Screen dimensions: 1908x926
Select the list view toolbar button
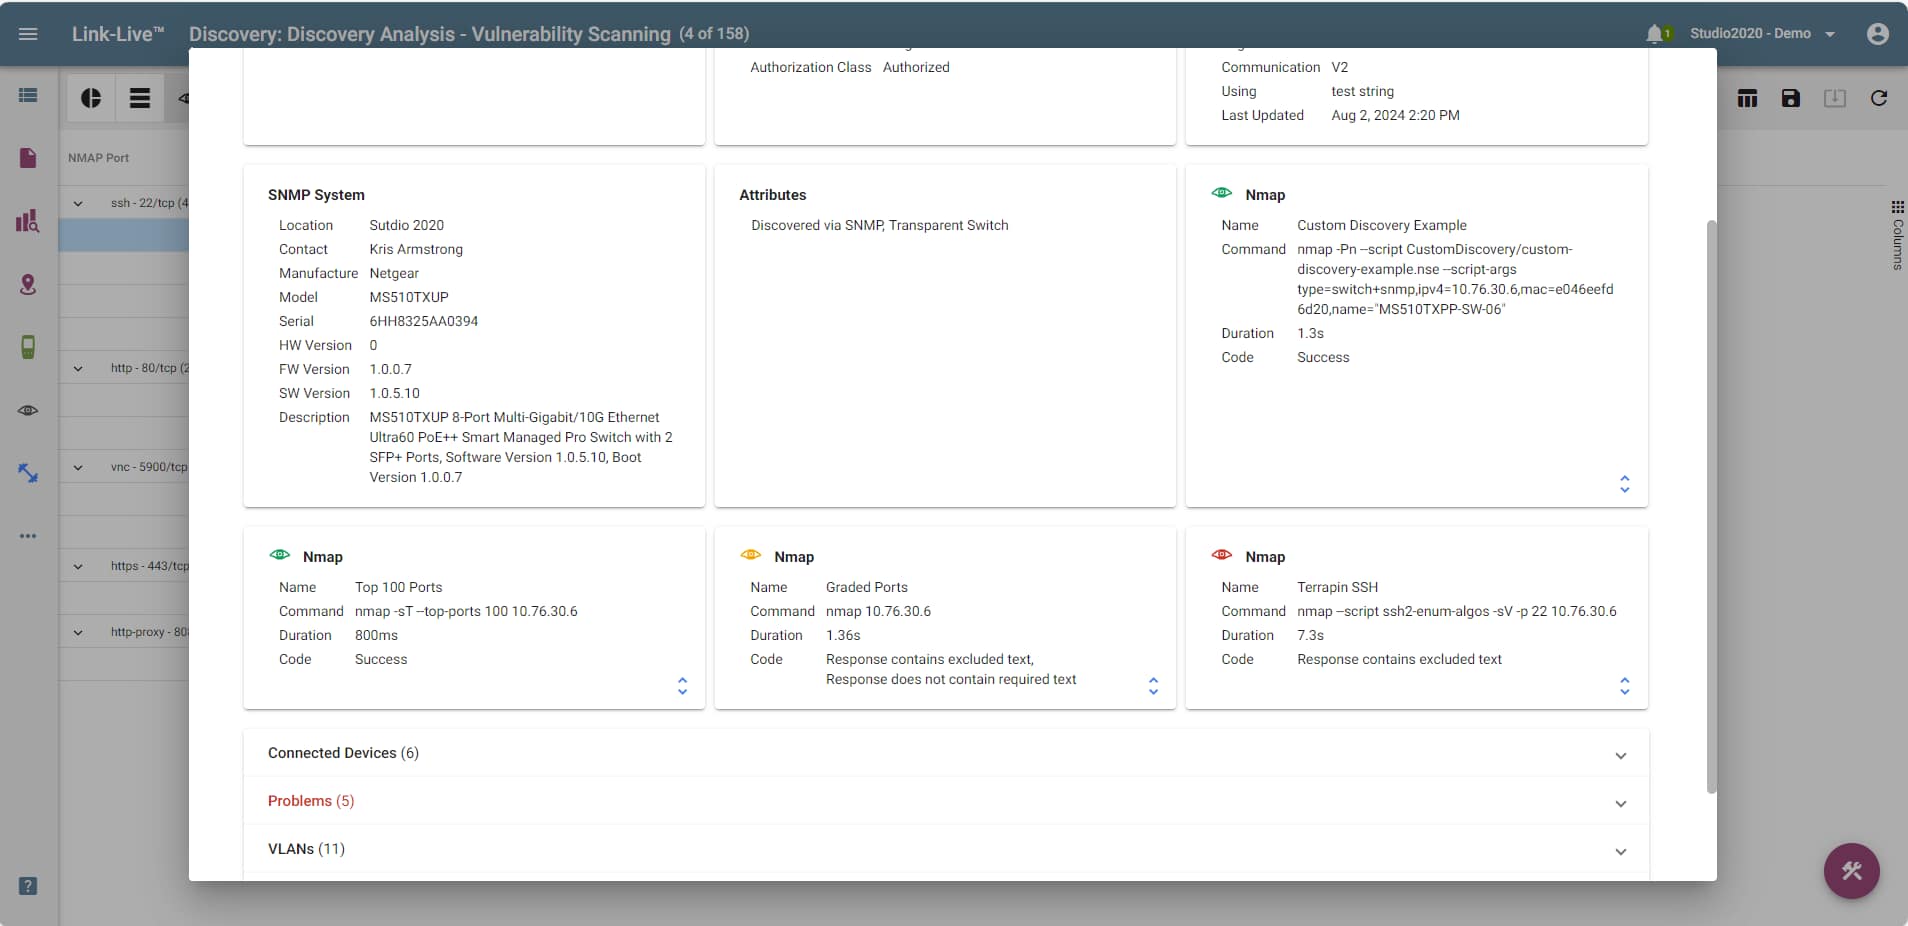click(140, 98)
